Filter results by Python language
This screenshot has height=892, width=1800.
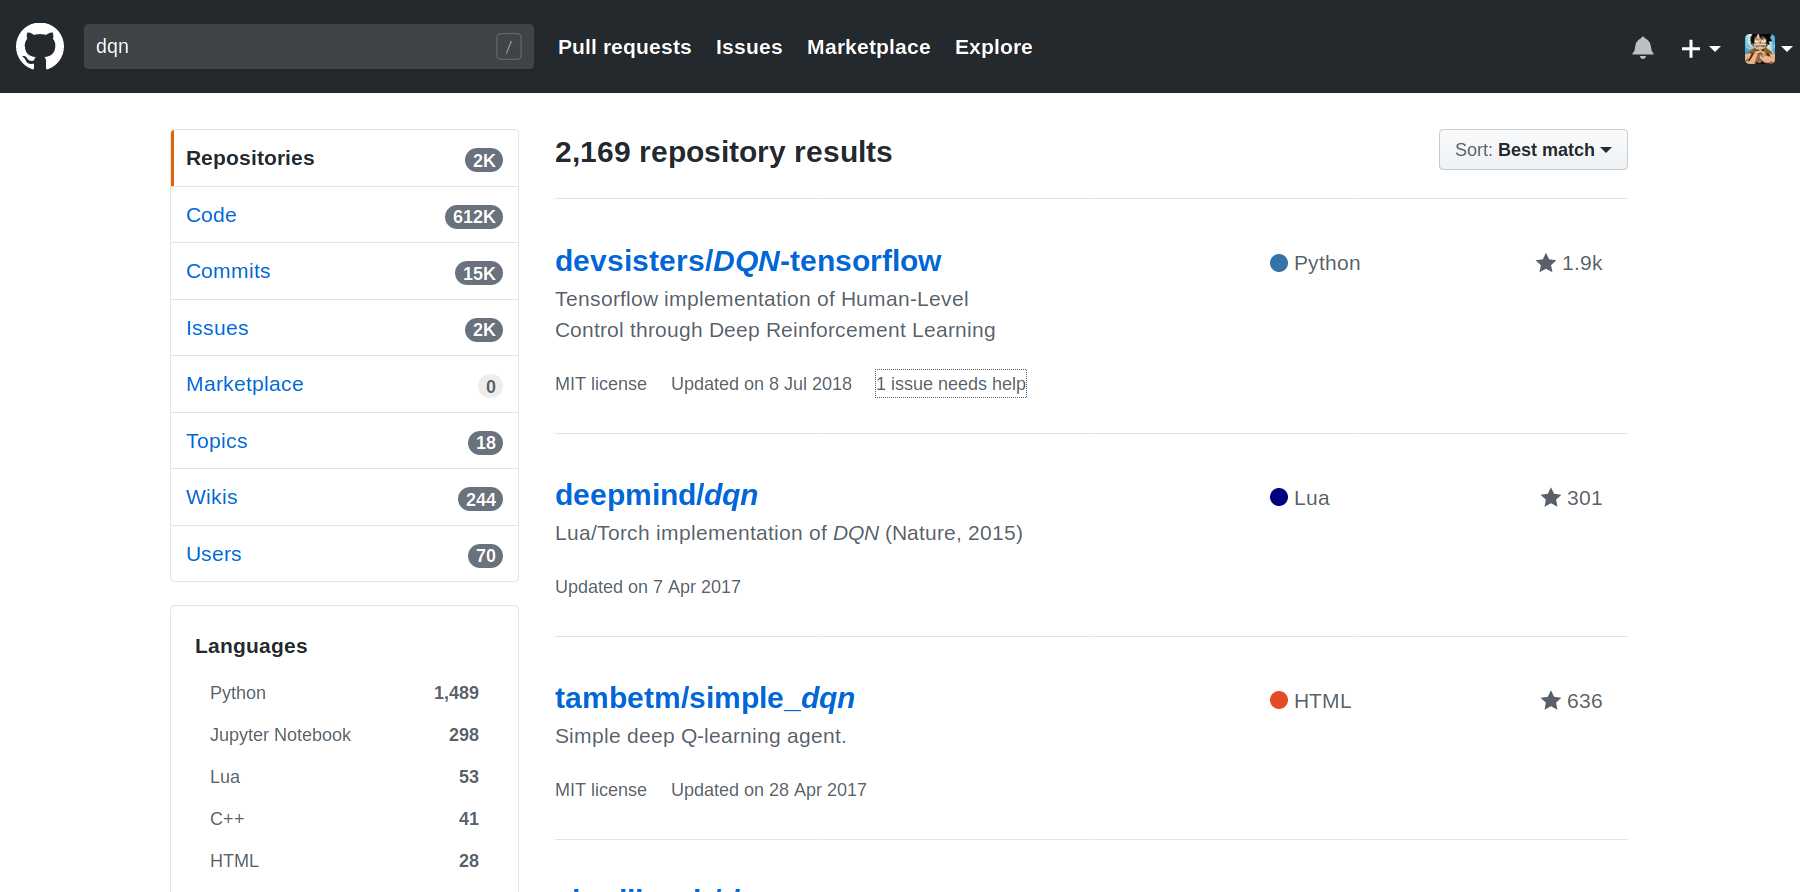(x=344, y=693)
